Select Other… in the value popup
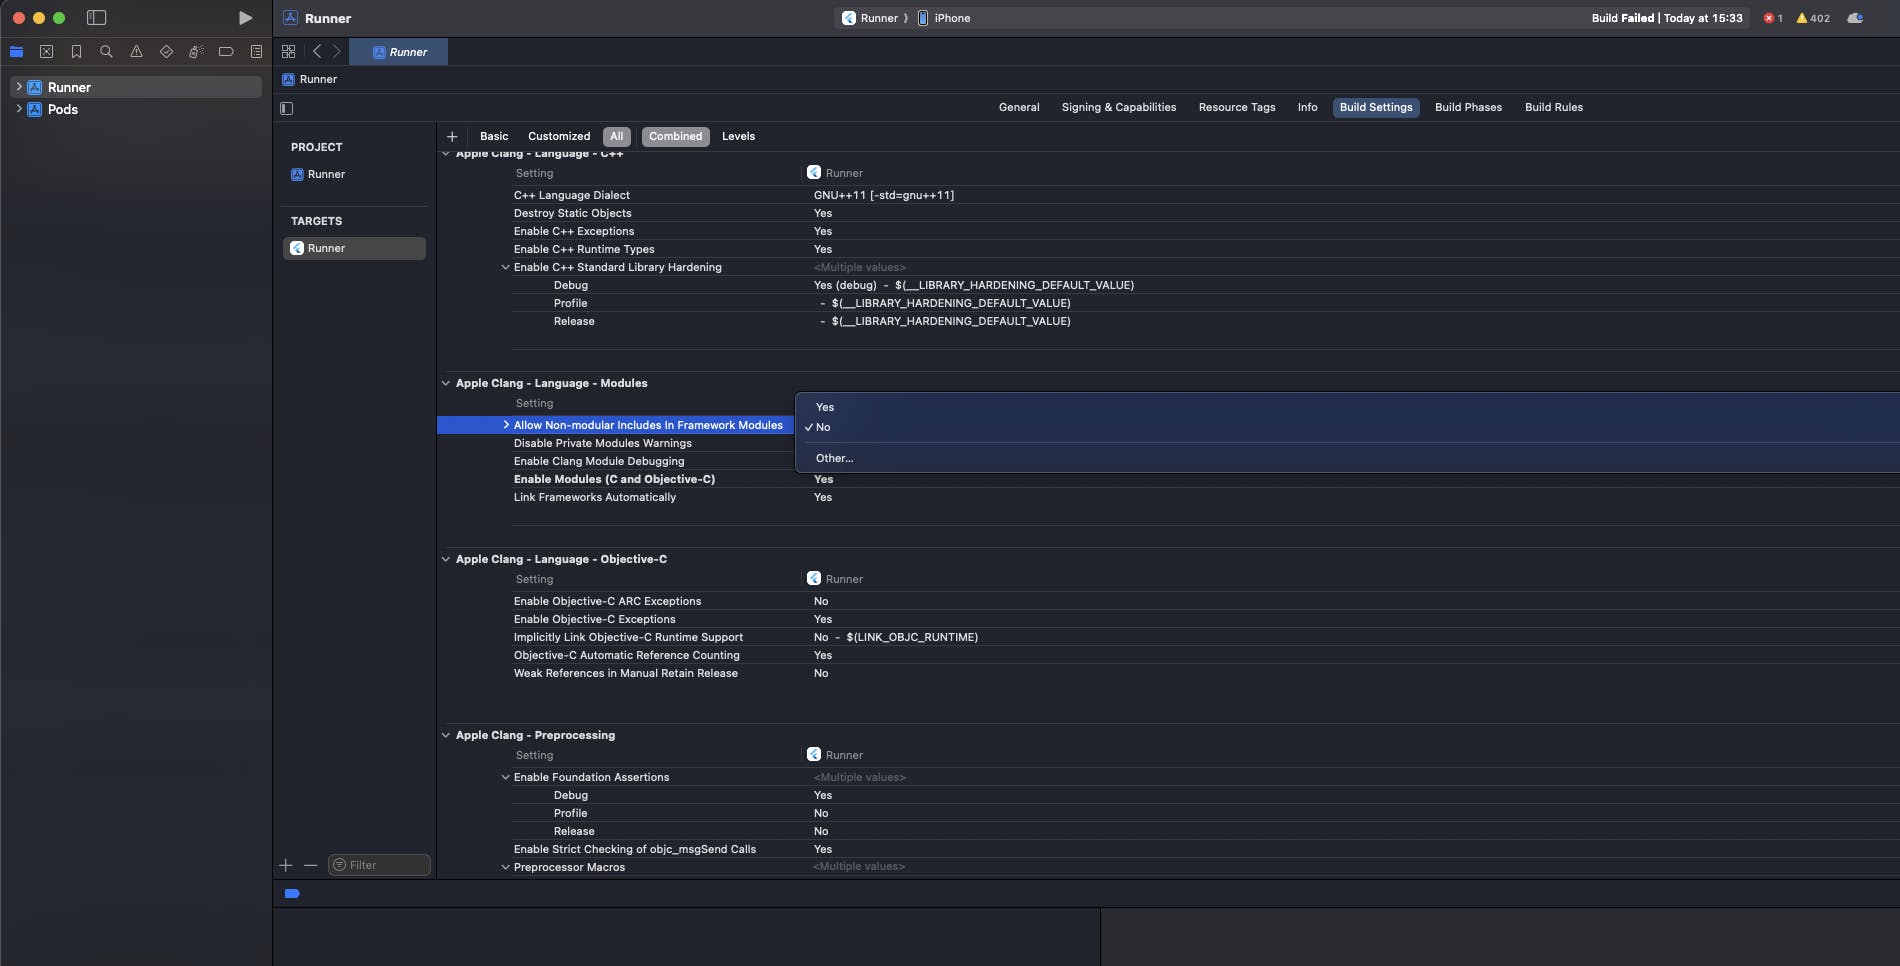The image size is (1900, 966). click(x=834, y=458)
